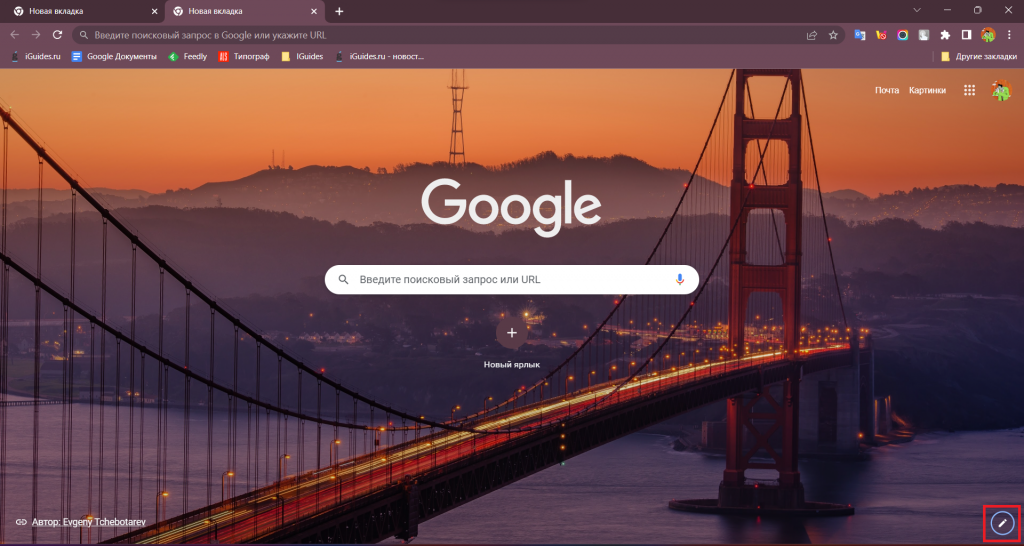Screen dimensions: 1024x546
Task: Click the Картинки link
Action: click(927, 90)
